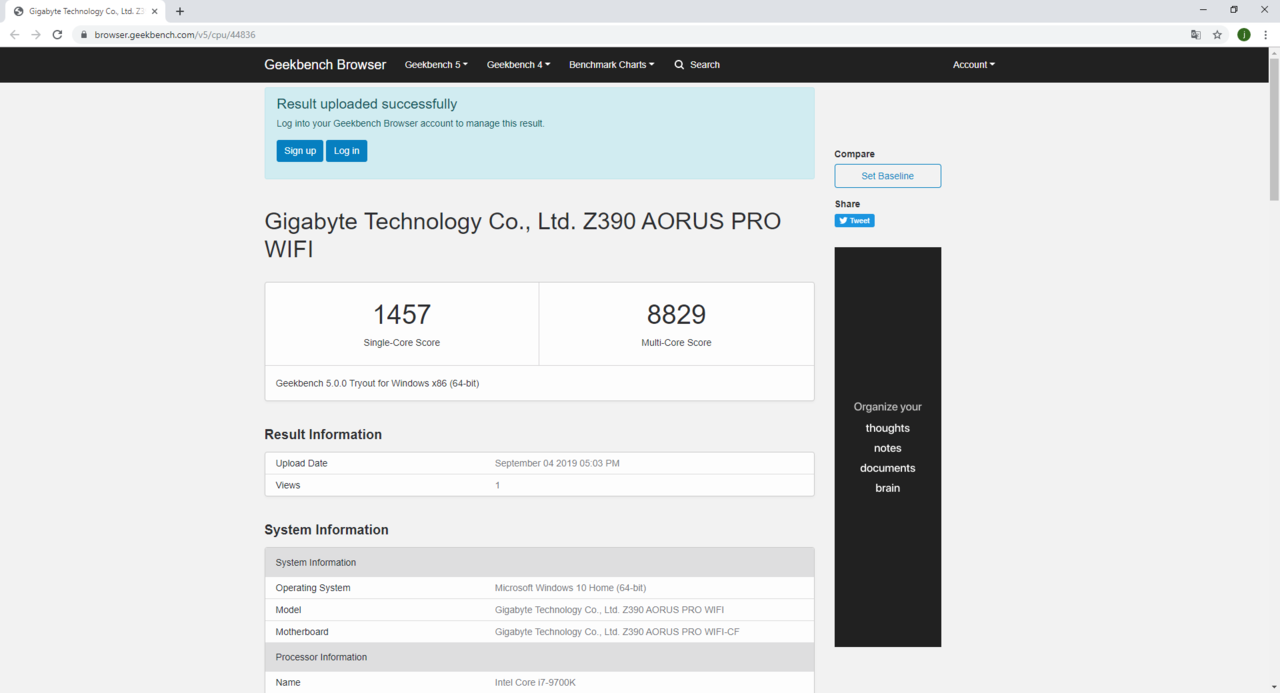Image resolution: width=1280 pixels, height=693 pixels.
Task: Click the page title Gigabyte Z390 AORUS PRO
Action: (x=523, y=235)
